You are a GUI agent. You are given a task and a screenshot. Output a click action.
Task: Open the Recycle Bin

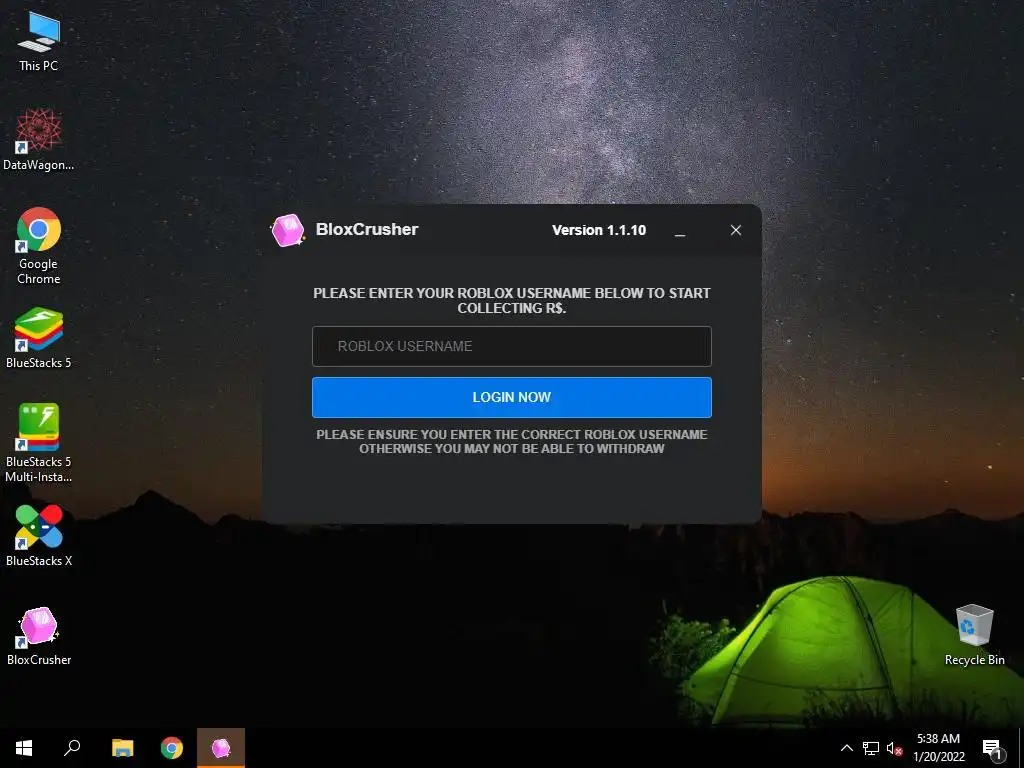(x=974, y=635)
